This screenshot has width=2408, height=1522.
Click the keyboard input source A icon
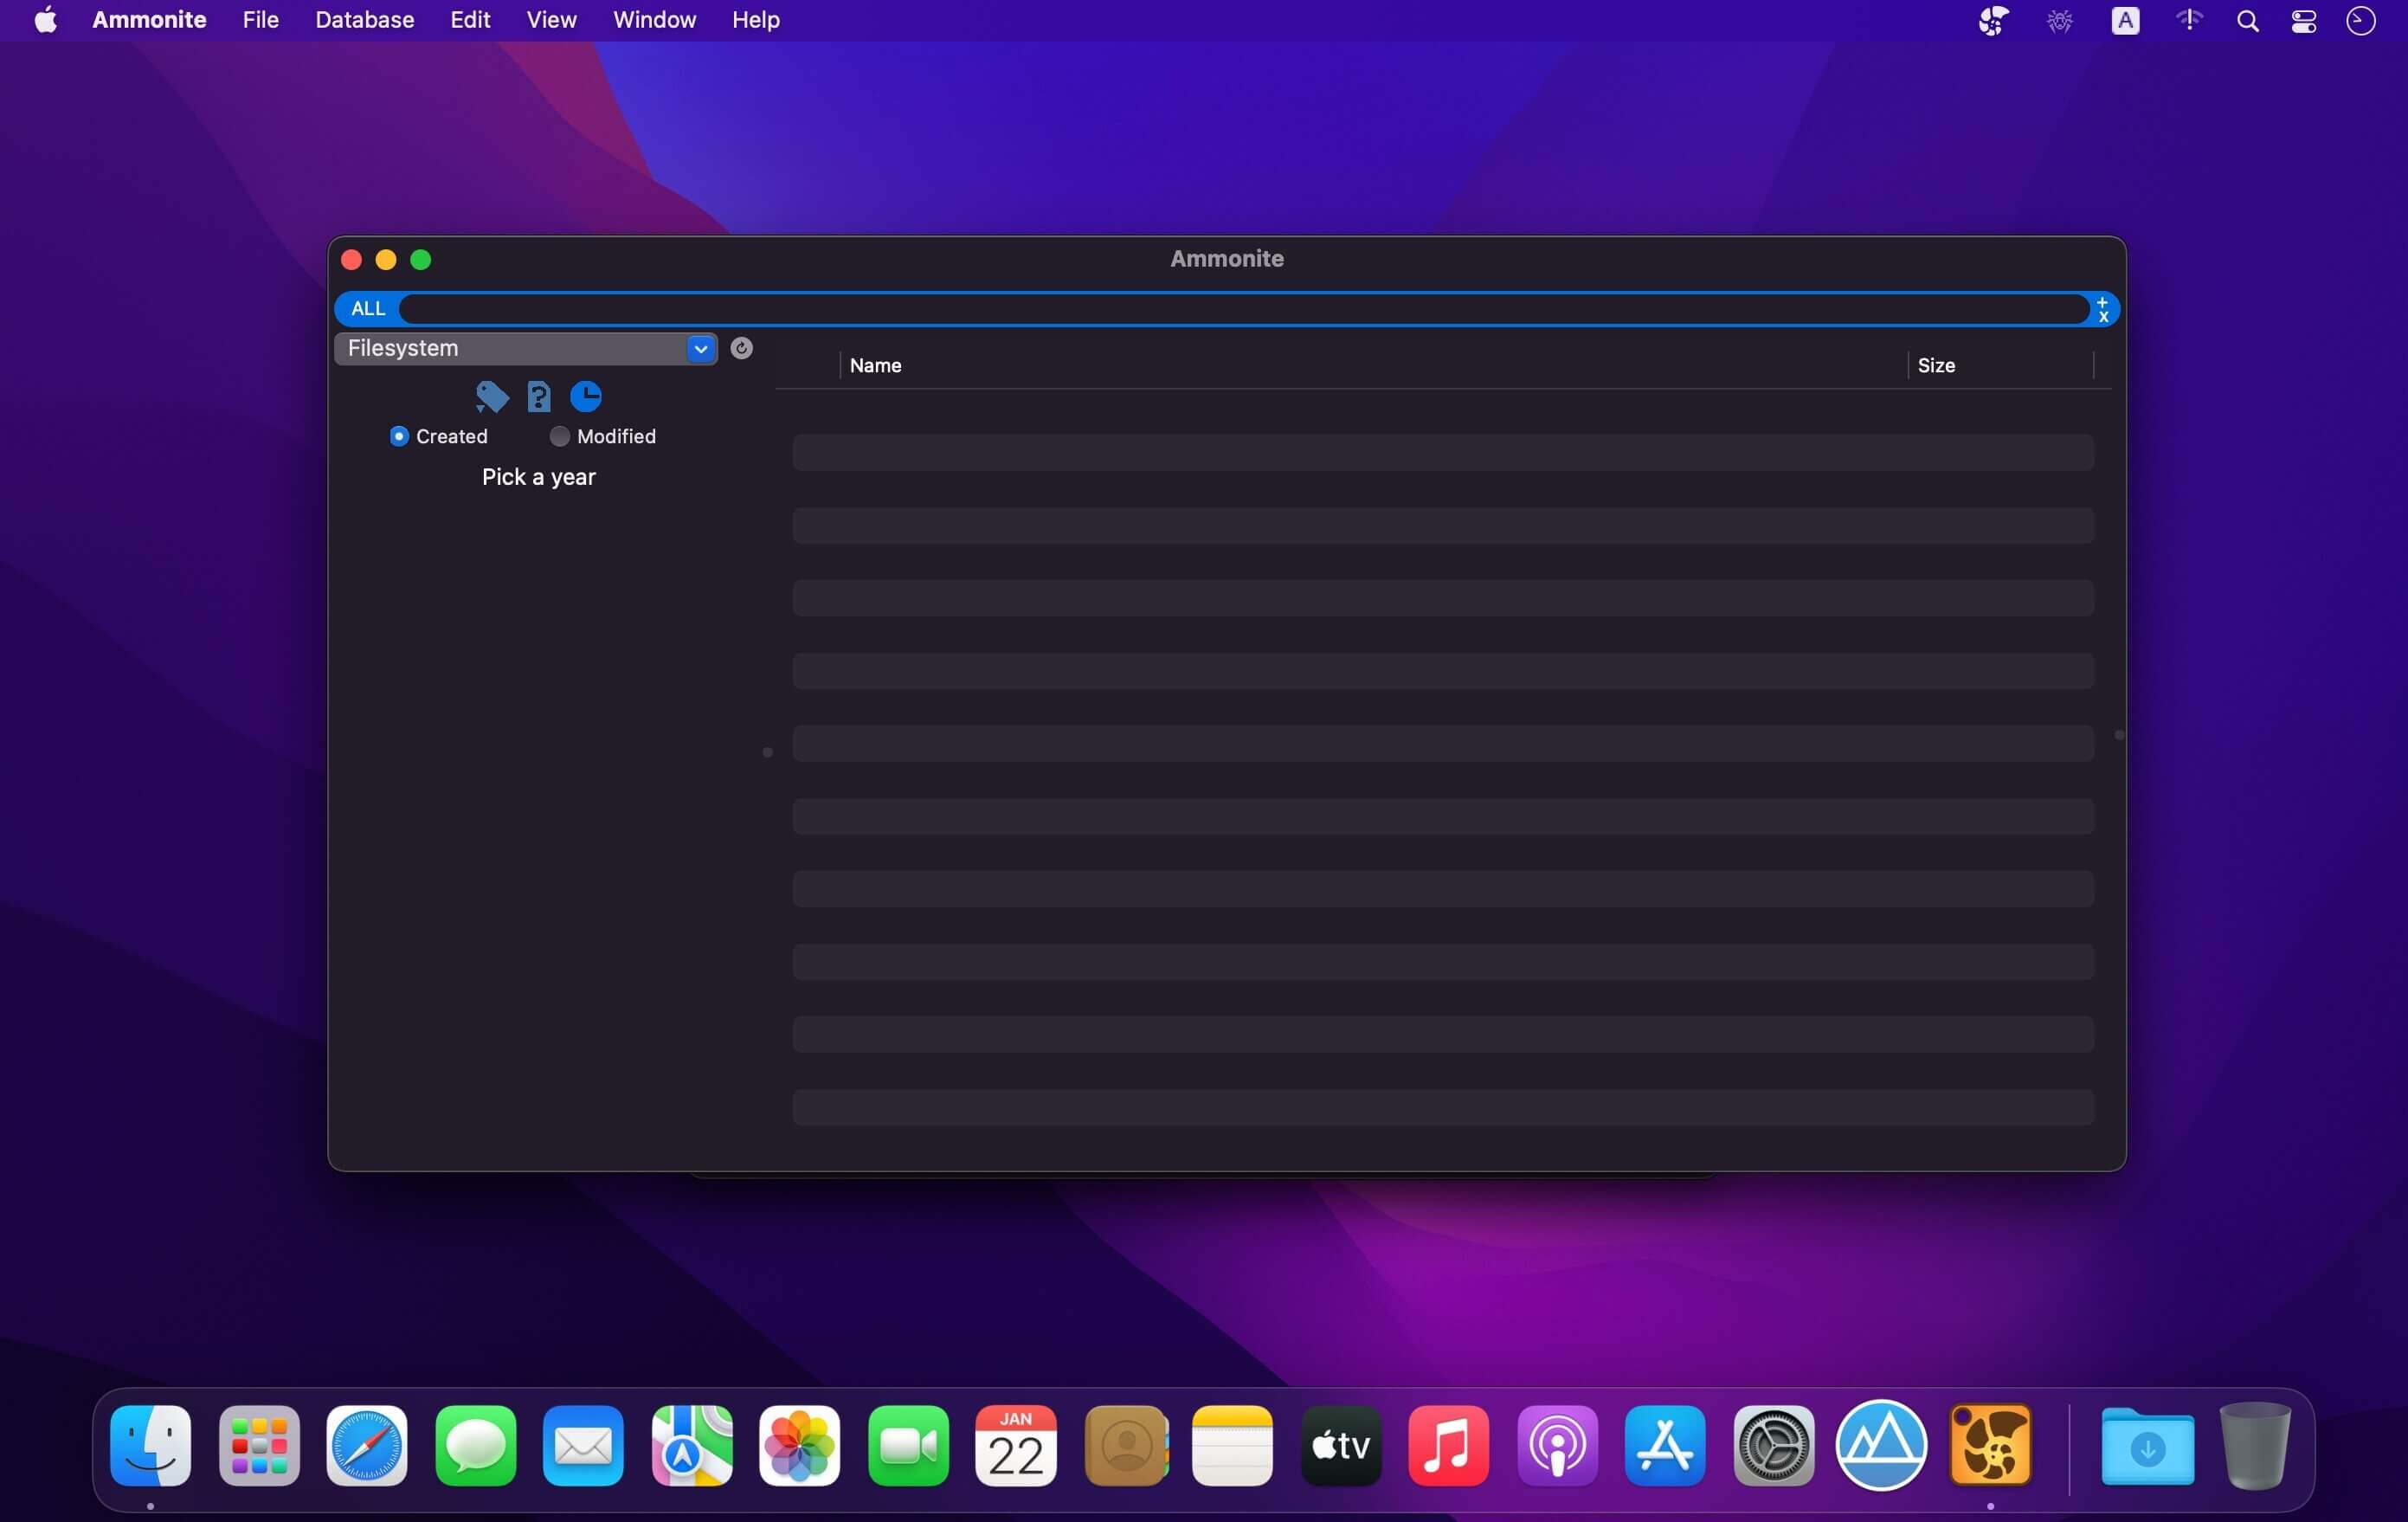tap(2125, 20)
